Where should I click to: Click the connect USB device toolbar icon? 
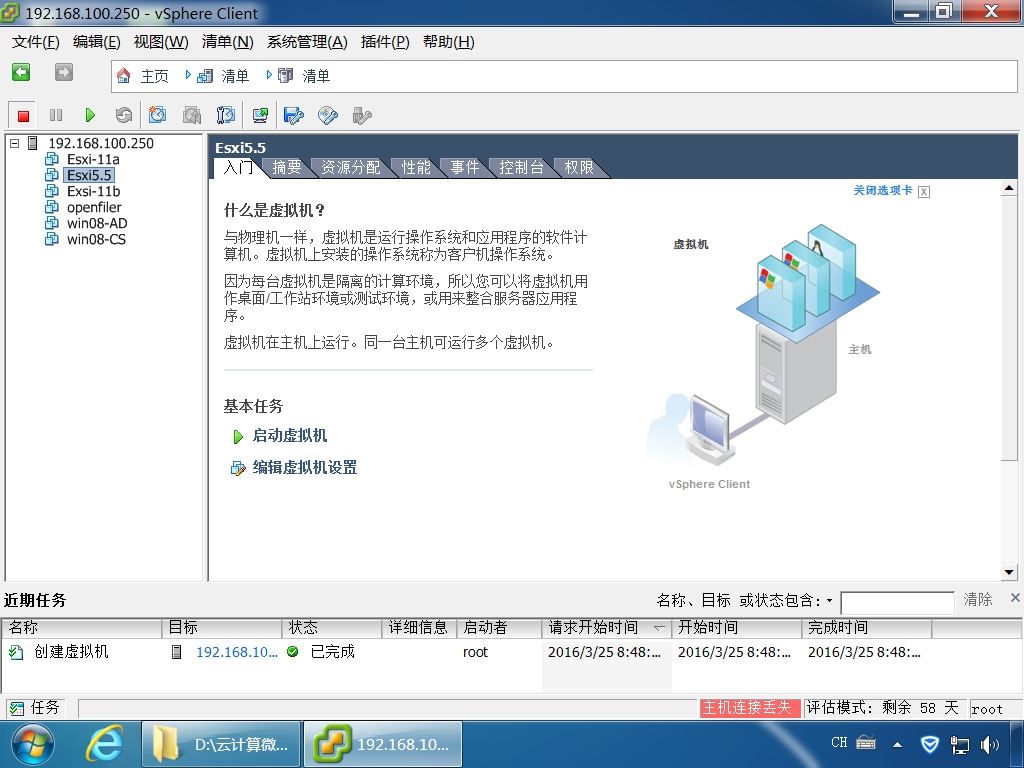[x=362, y=116]
